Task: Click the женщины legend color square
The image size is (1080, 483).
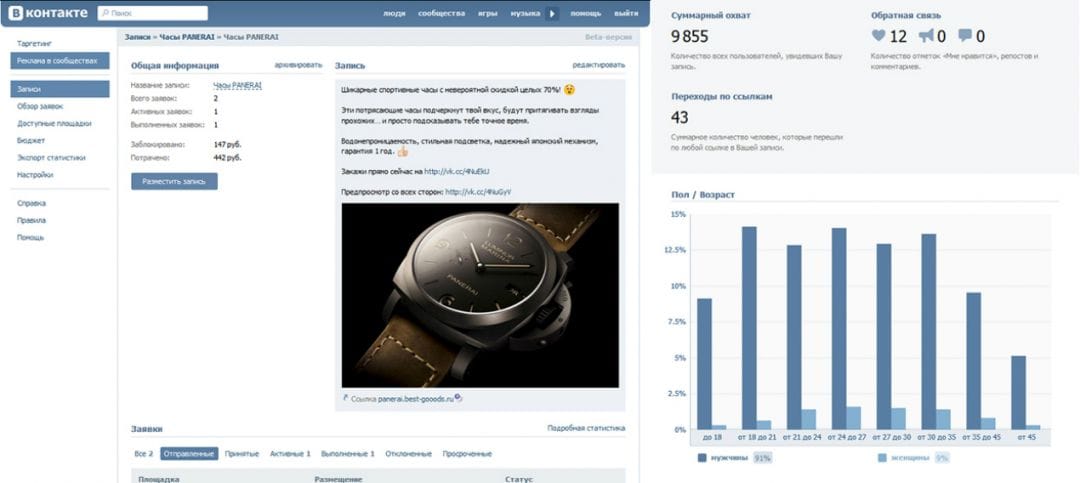Action: pos(882,457)
